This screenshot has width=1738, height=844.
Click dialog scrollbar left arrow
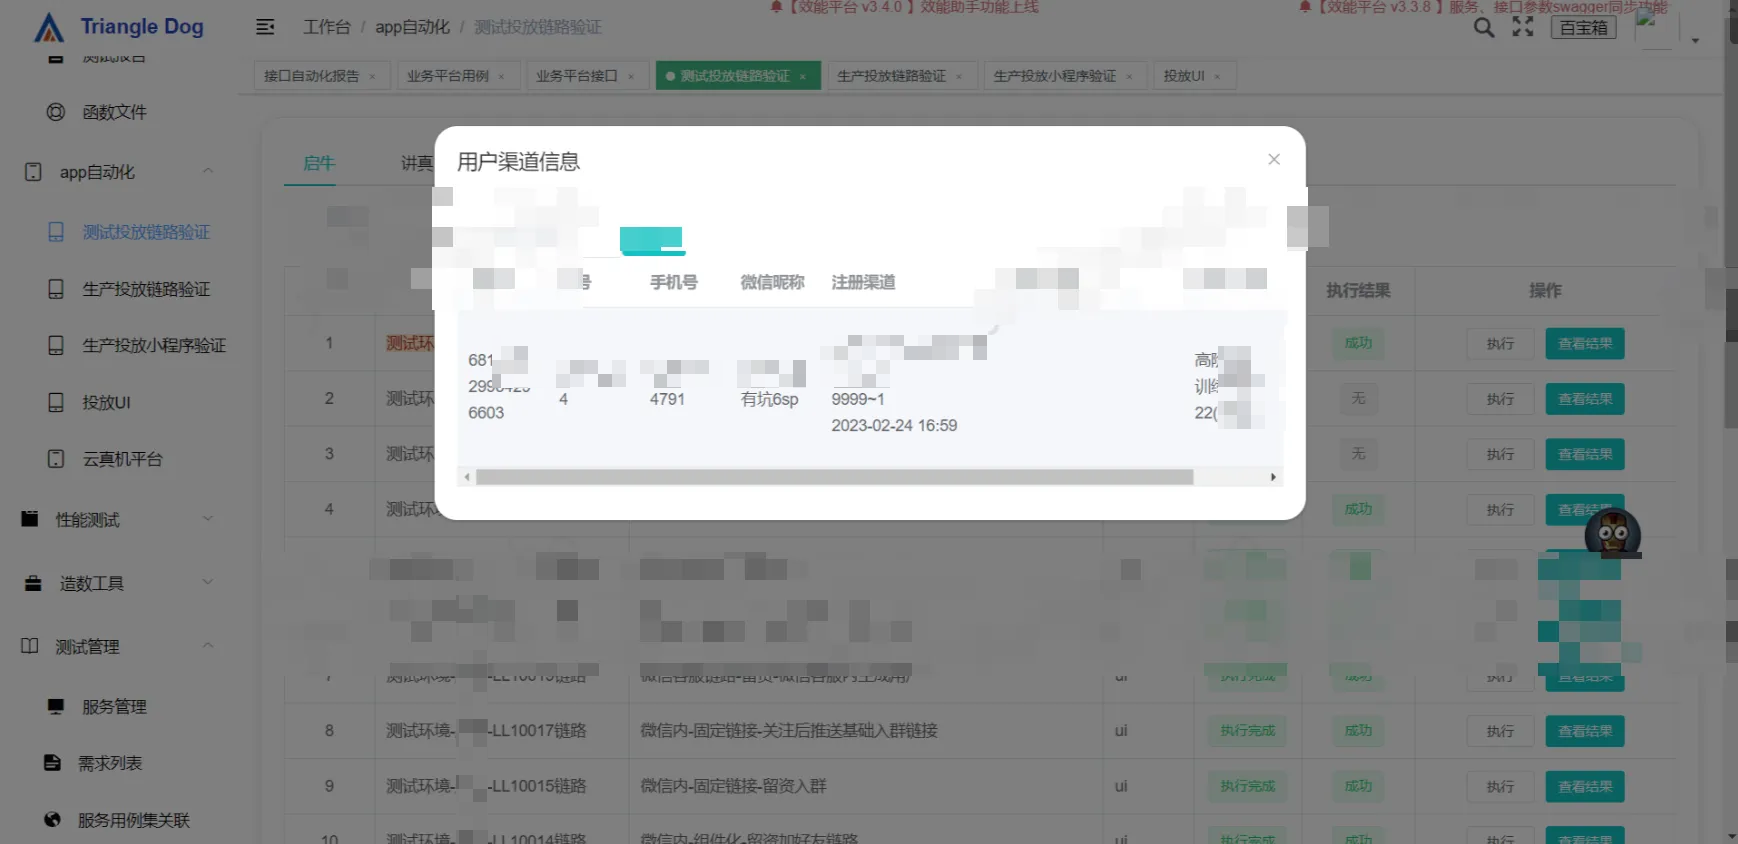(467, 477)
